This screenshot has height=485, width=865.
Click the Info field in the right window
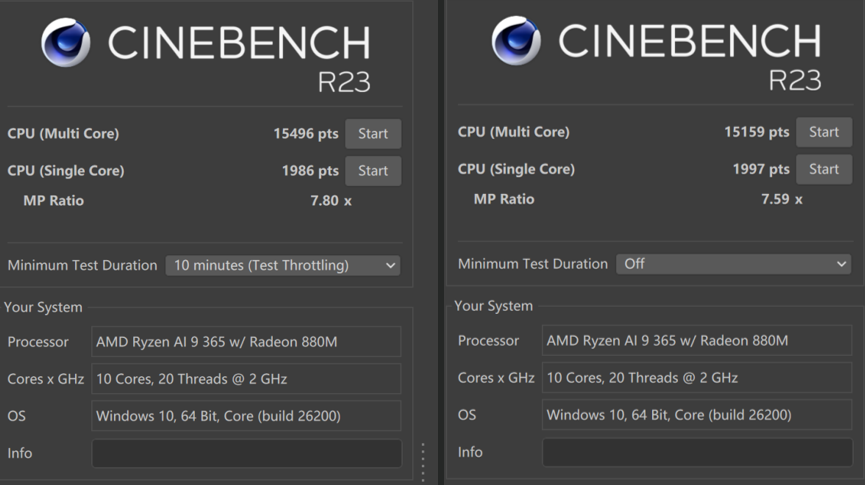pyautogui.click(x=697, y=452)
